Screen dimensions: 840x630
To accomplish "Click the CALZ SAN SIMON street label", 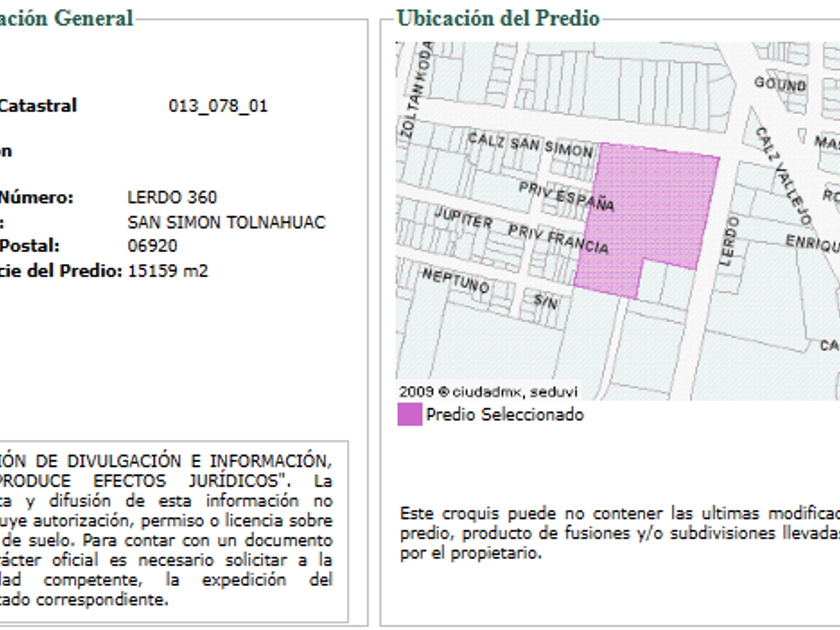I will [x=530, y=145].
